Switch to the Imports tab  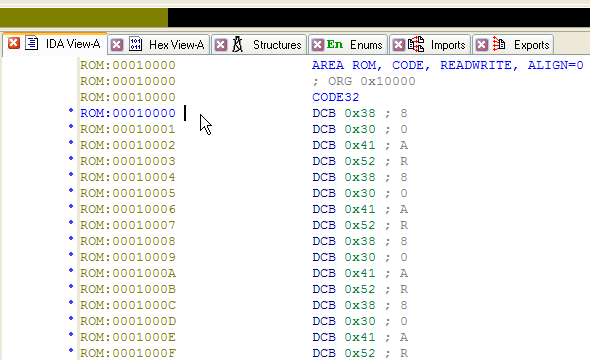(x=448, y=45)
